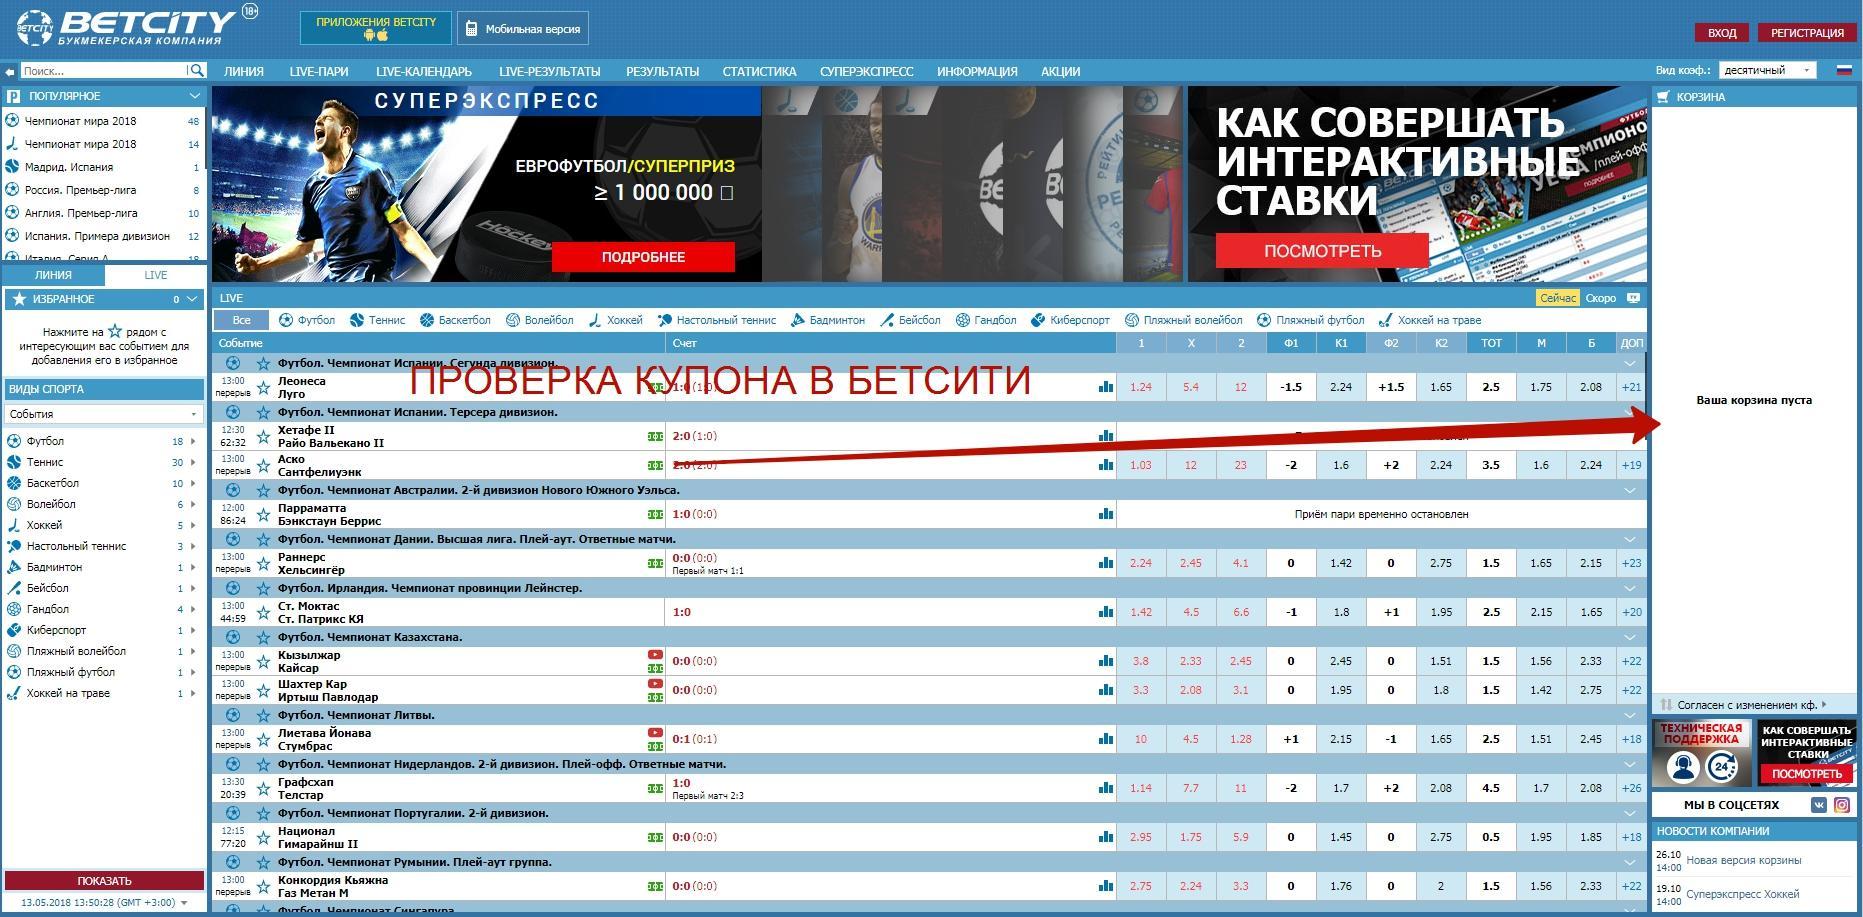The width and height of the screenshot is (1863, 917).
Task: Click inside the Поиск search field
Action: (100, 71)
